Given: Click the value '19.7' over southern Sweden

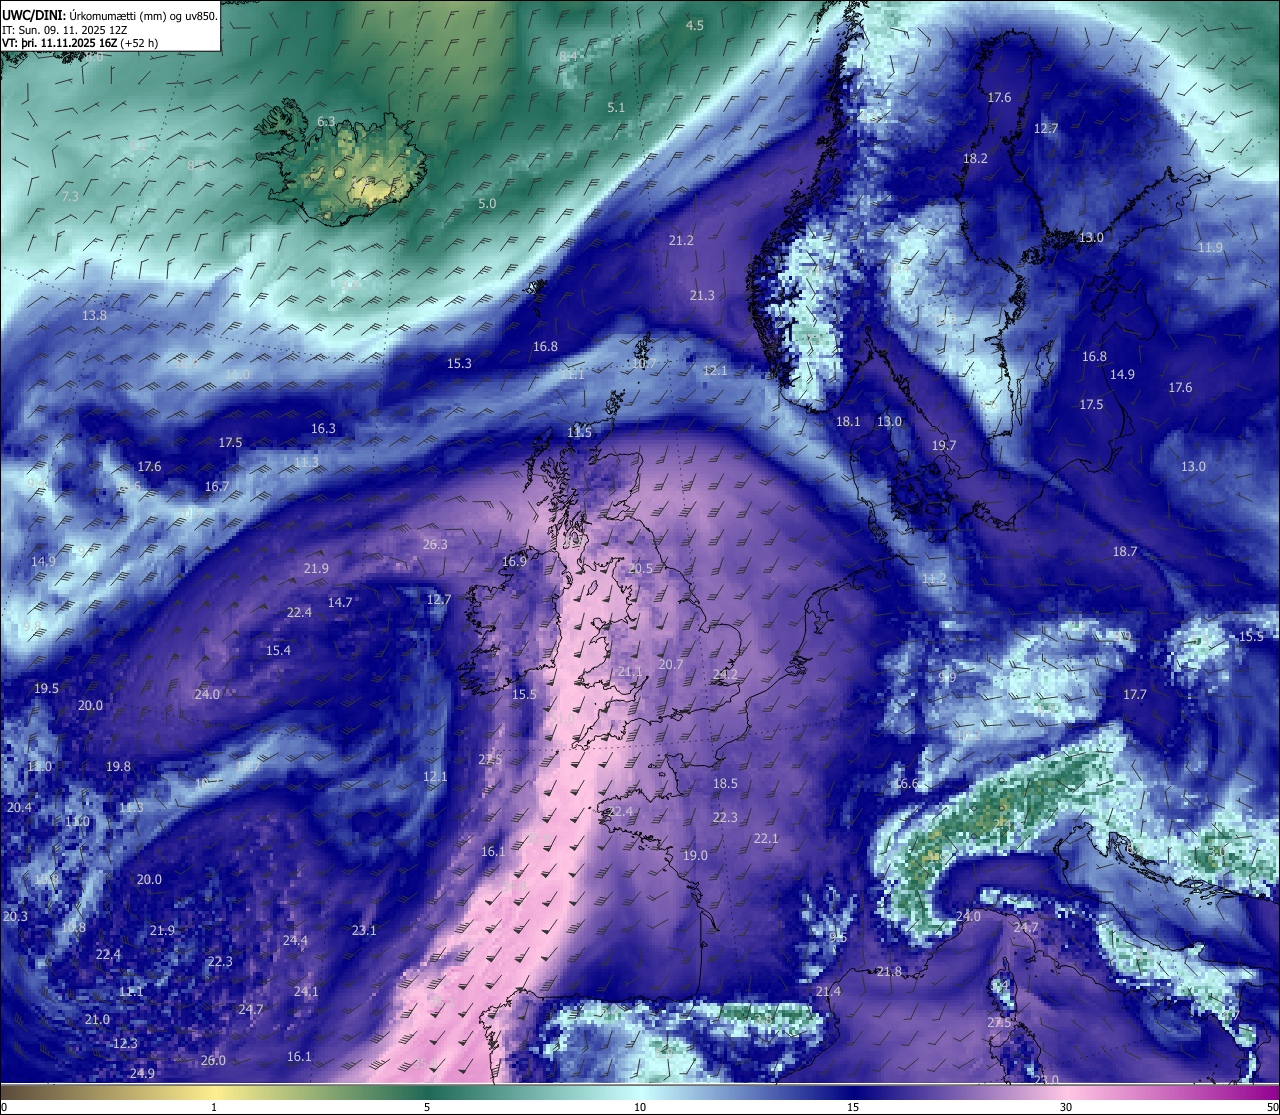Looking at the screenshot, I should click(944, 445).
